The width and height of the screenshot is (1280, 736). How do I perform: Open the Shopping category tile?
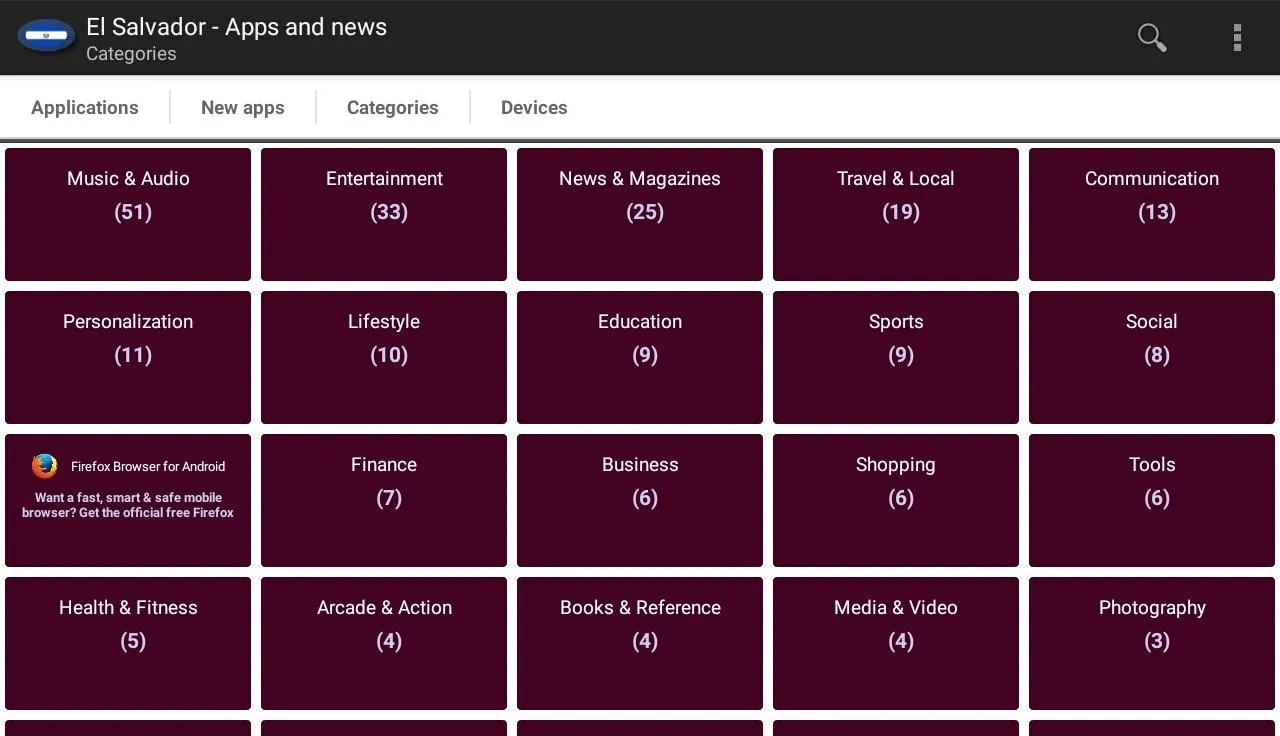click(x=896, y=501)
